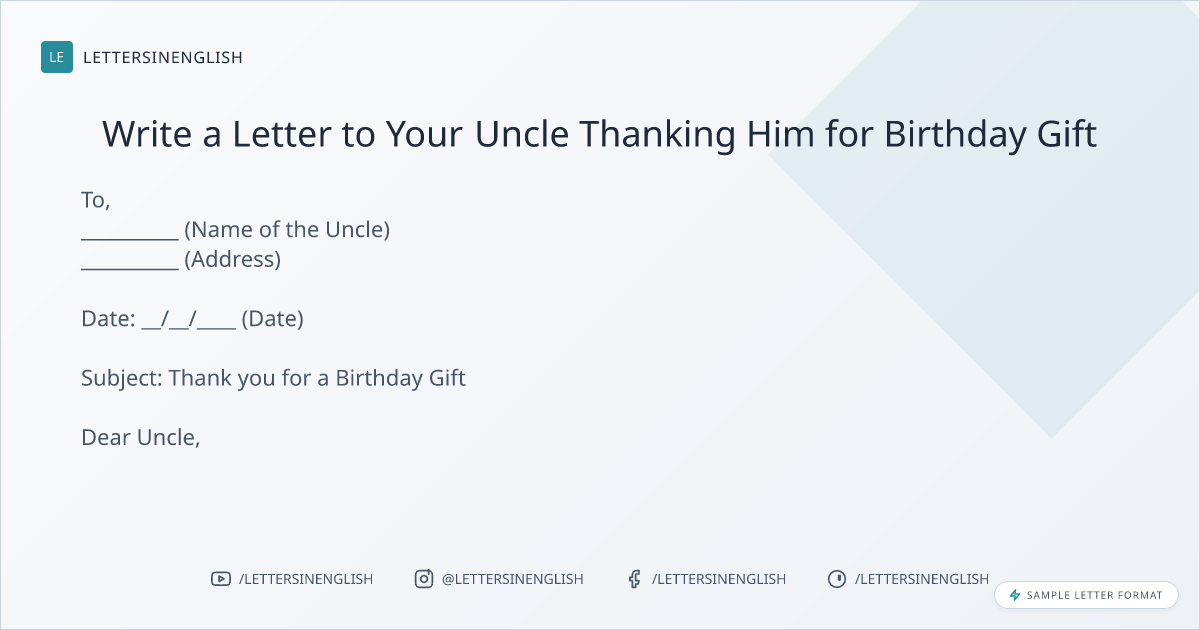Click the lightning bolt icon in badge
This screenshot has width=1200, height=630.
click(x=1015, y=595)
